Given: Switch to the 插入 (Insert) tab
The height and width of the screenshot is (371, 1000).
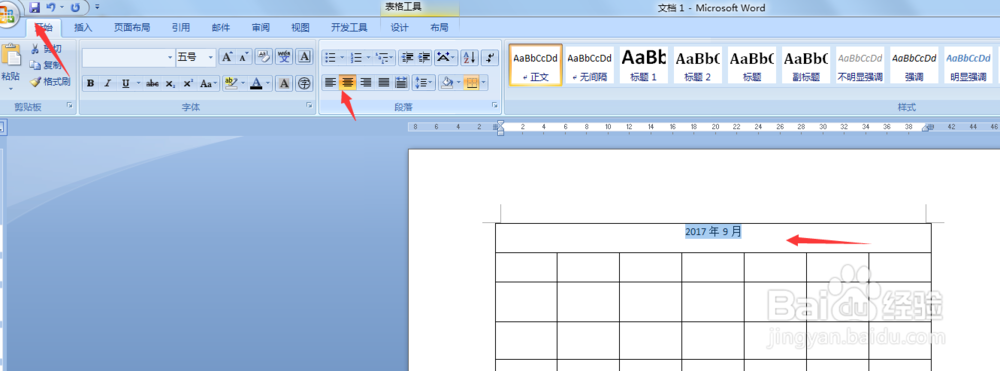Looking at the screenshot, I should pos(83,27).
